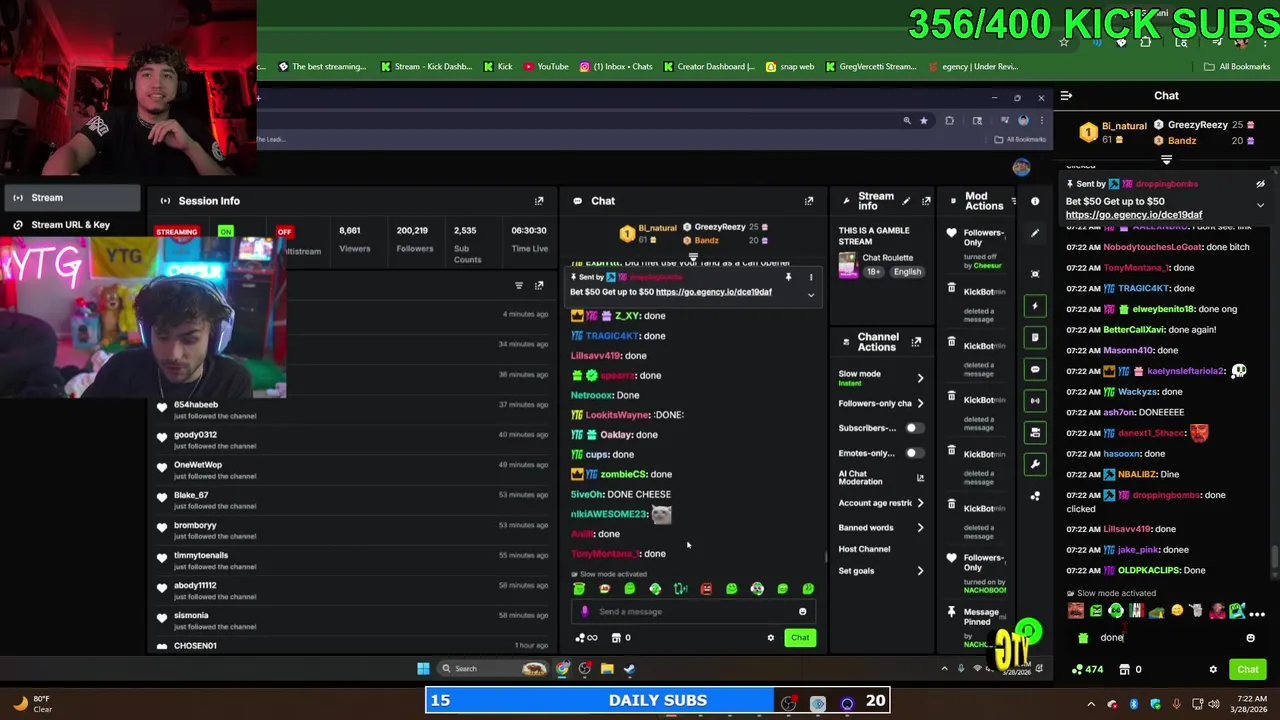Collapse the side chat panel arrow icon

[x=1066, y=96]
